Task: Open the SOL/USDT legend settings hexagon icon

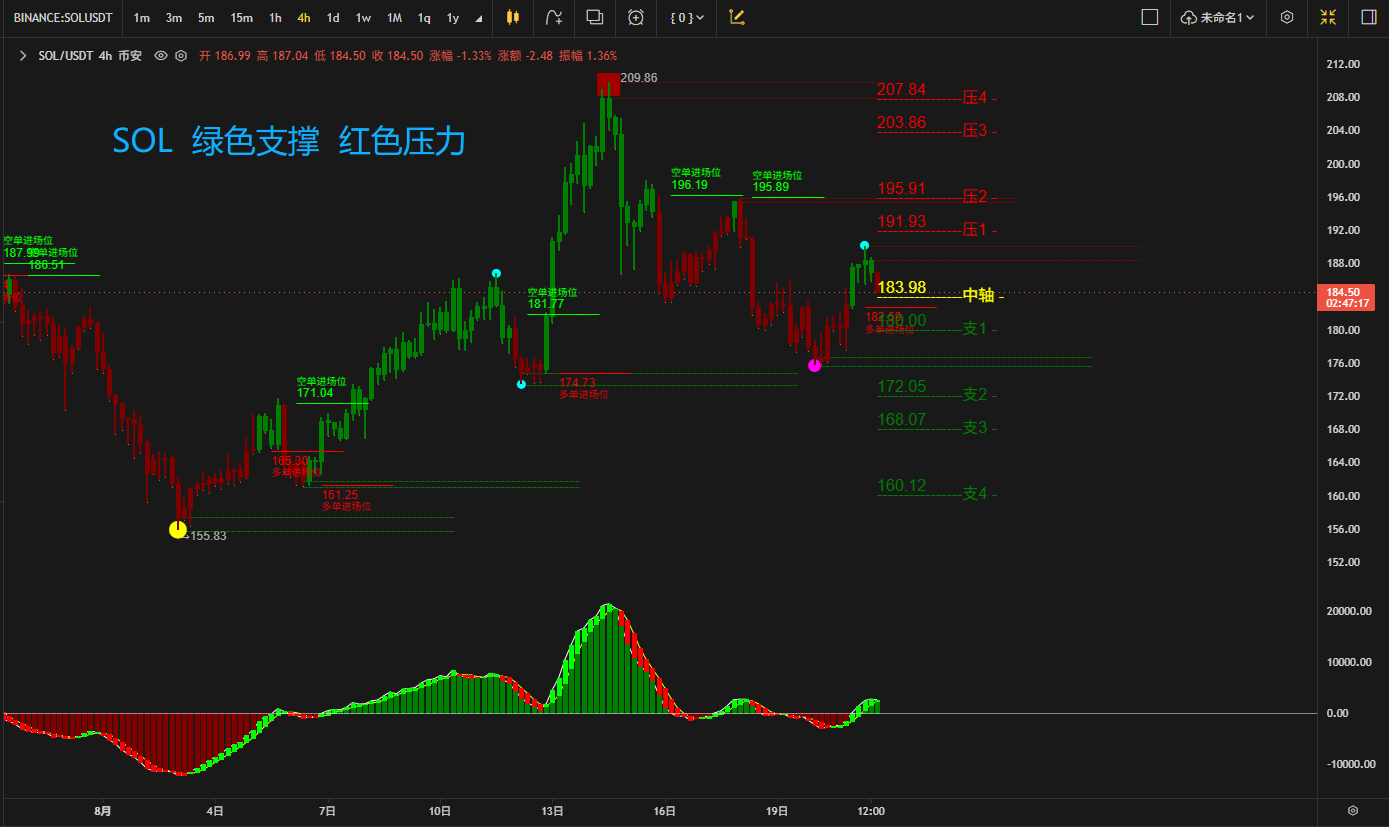Action: point(181,56)
